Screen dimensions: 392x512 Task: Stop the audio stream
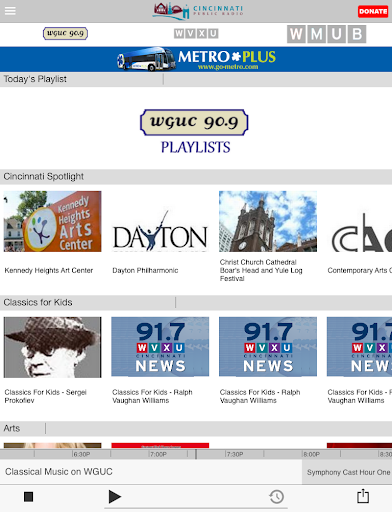(29, 497)
